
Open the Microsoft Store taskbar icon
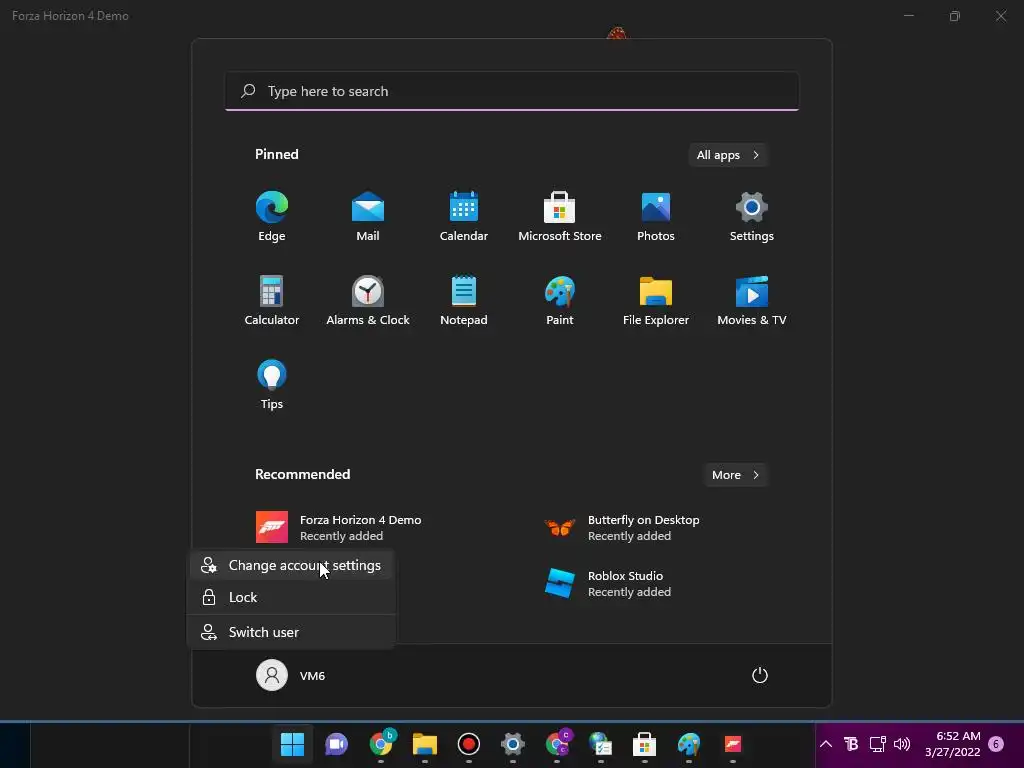coord(645,744)
